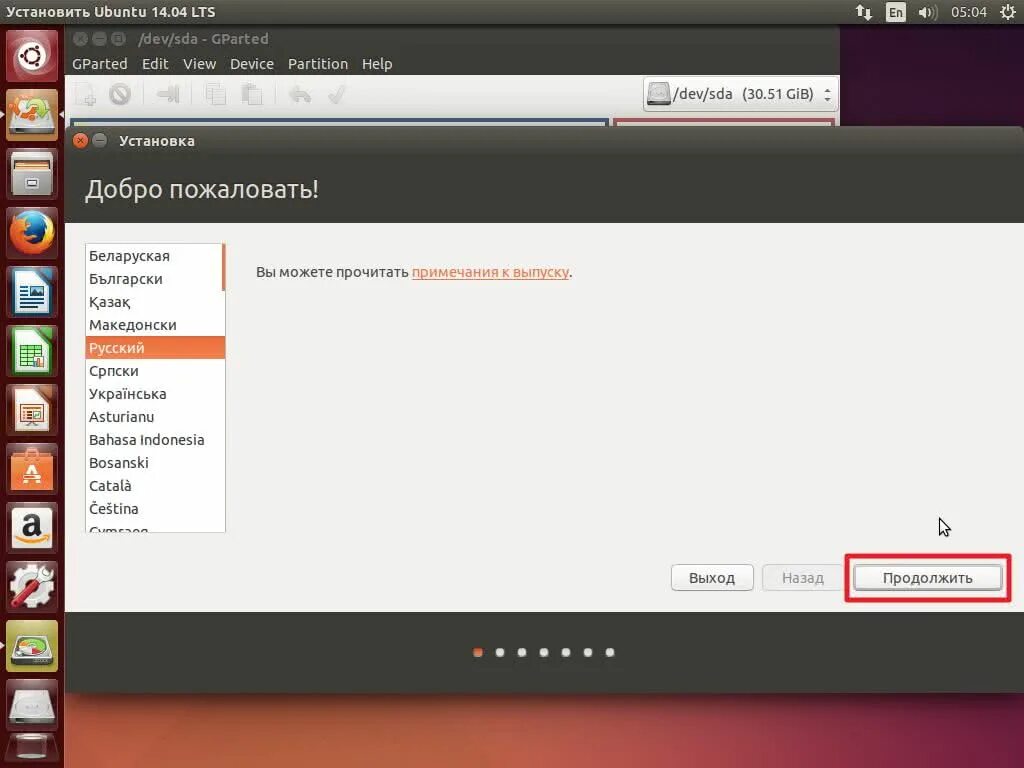Viewport: 1024px width, 768px height.
Task: Open the примечания к выпуску link
Action: [x=490, y=272]
